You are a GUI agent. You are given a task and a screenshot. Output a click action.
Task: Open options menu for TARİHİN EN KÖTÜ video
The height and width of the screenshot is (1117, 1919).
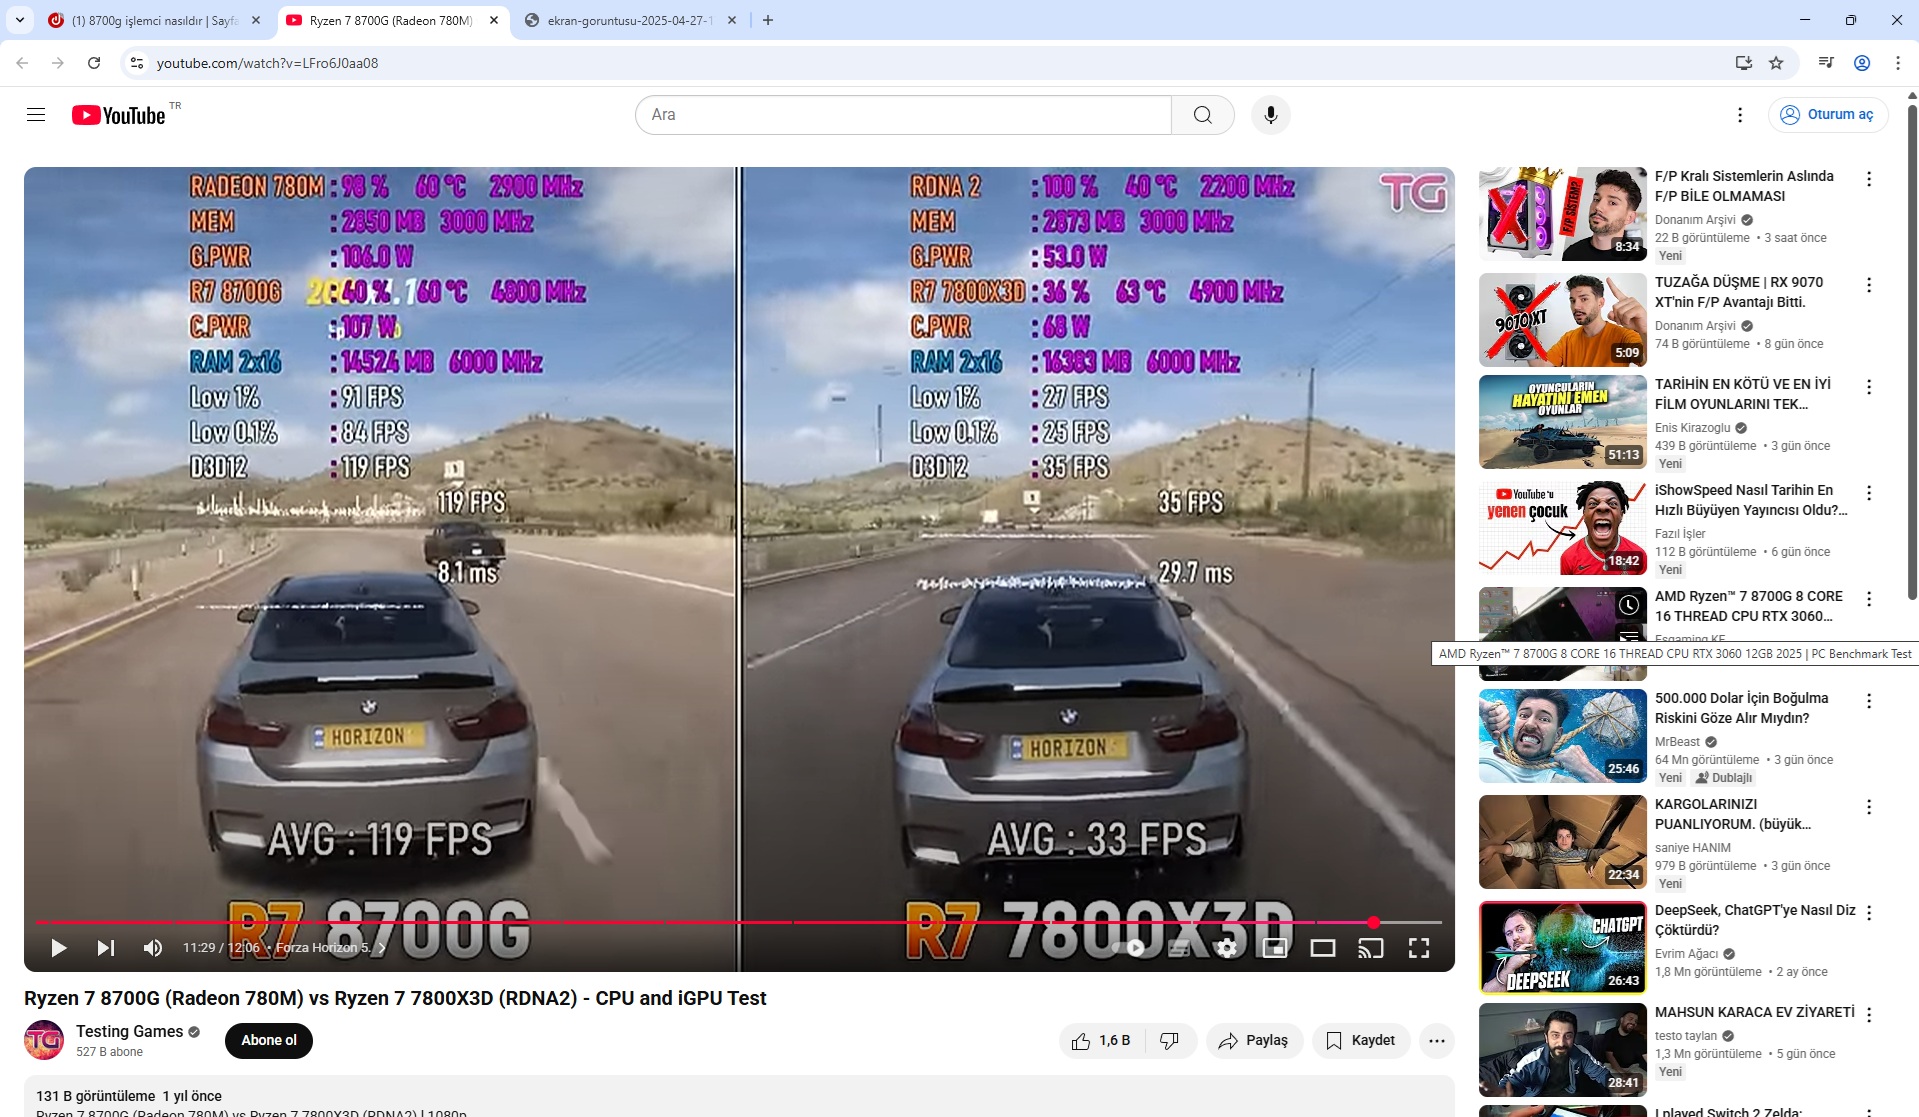click(x=1869, y=387)
